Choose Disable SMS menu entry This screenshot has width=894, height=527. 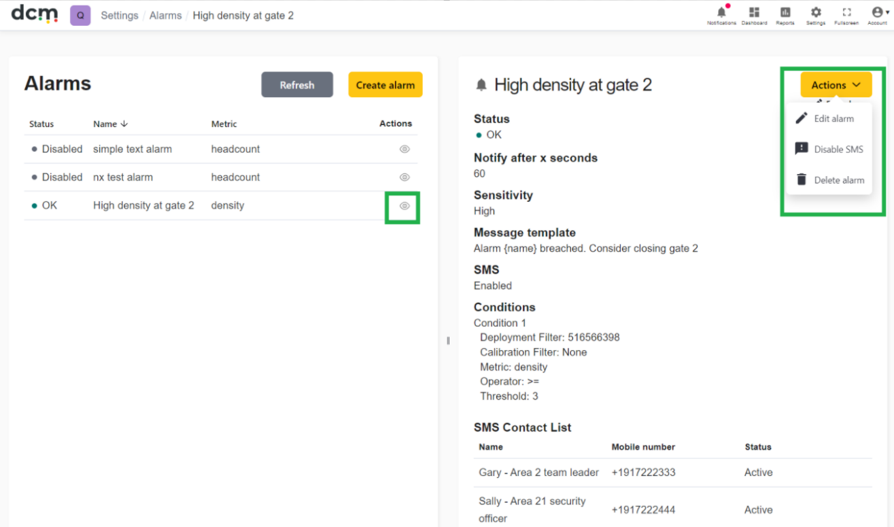point(830,149)
